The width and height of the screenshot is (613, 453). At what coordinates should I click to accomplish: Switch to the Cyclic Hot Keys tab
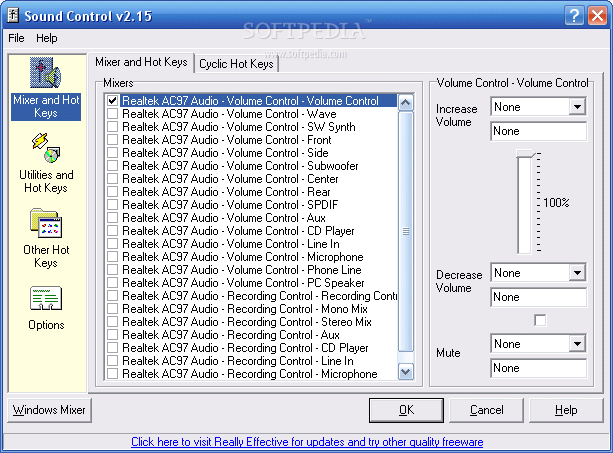[236, 64]
